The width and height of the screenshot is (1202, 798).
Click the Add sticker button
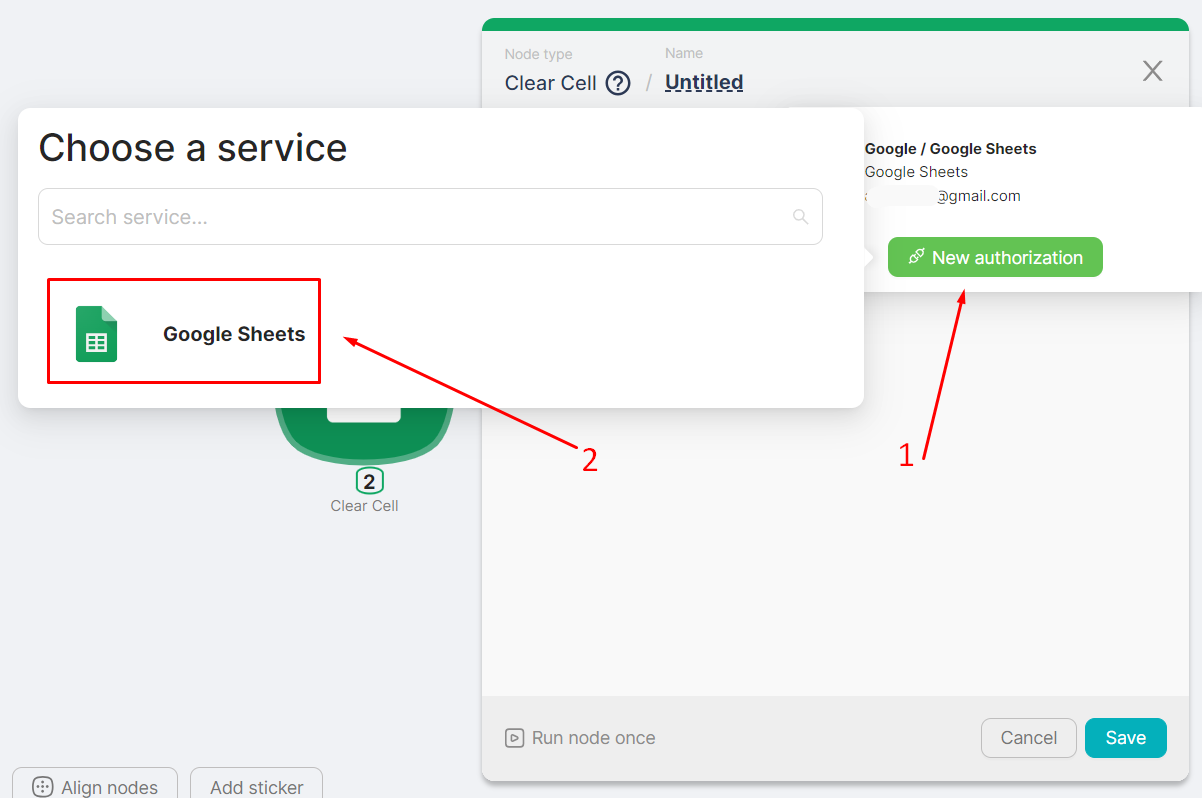256,787
